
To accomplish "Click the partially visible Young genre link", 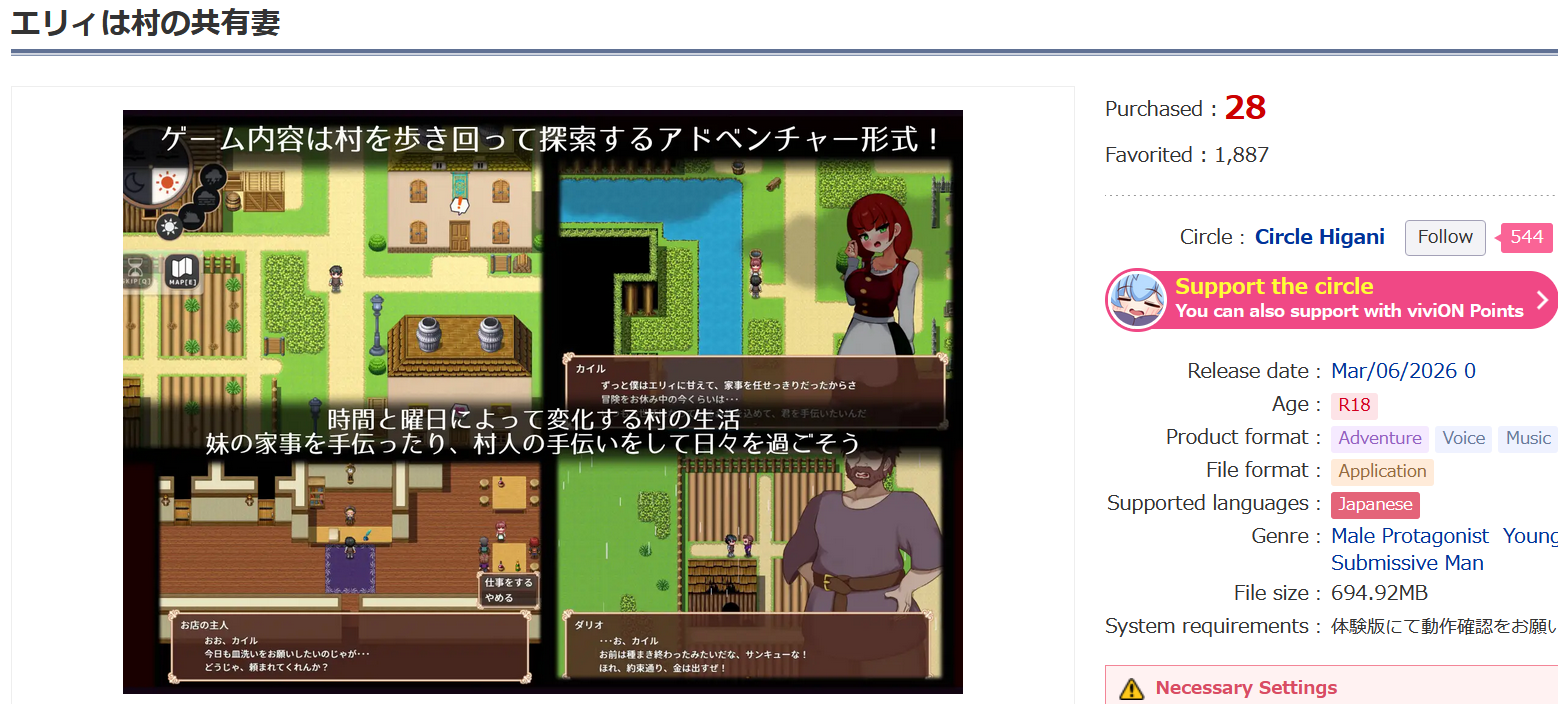I will tap(1530, 536).
